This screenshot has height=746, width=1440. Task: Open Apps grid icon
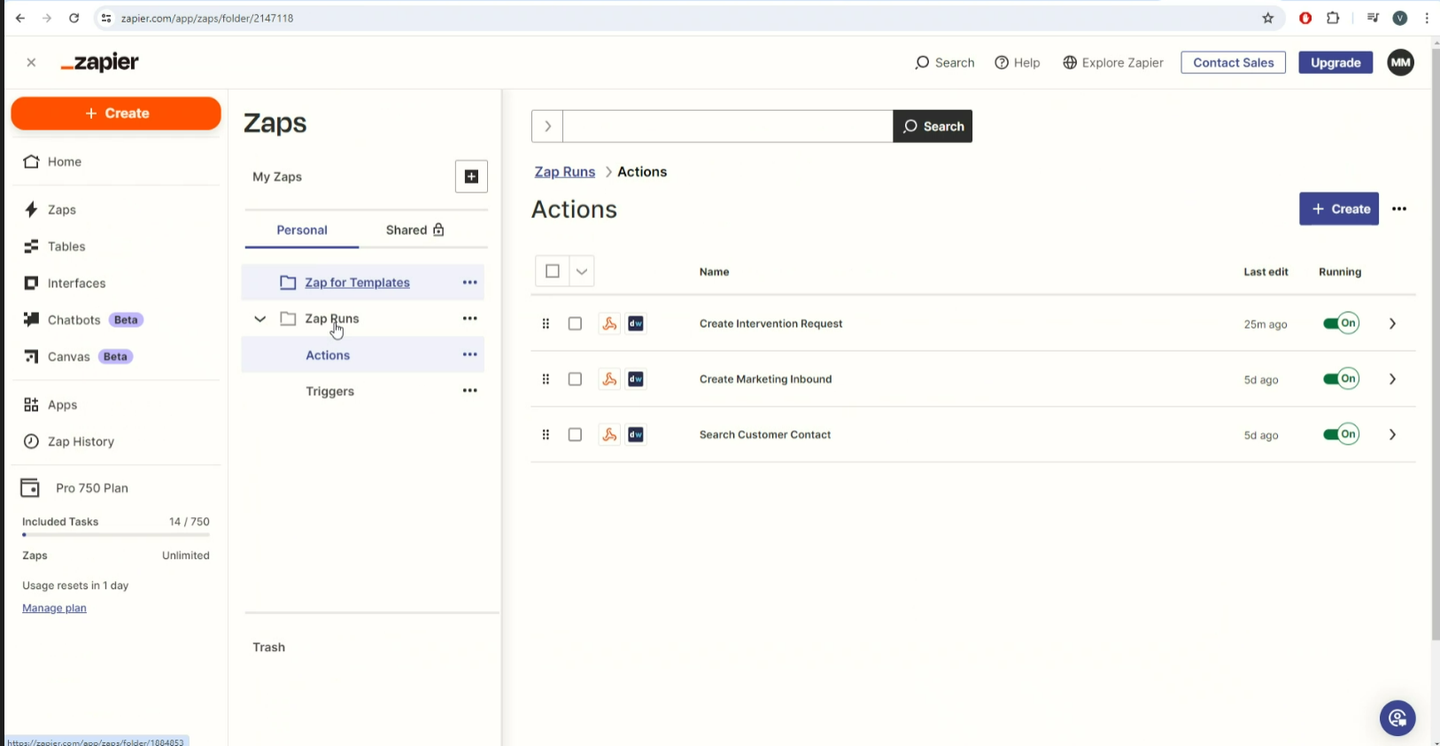(31, 405)
